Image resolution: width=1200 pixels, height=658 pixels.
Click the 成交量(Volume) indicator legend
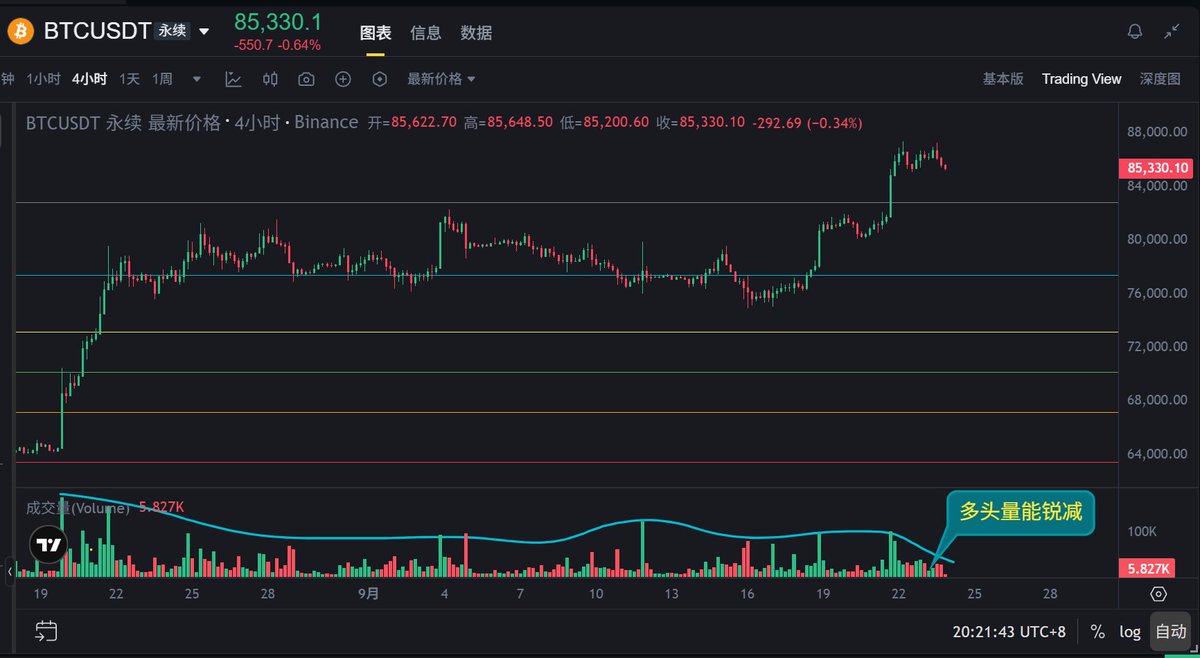78,507
